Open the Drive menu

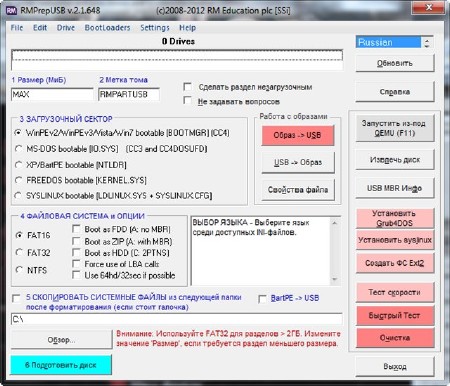[x=66, y=28]
